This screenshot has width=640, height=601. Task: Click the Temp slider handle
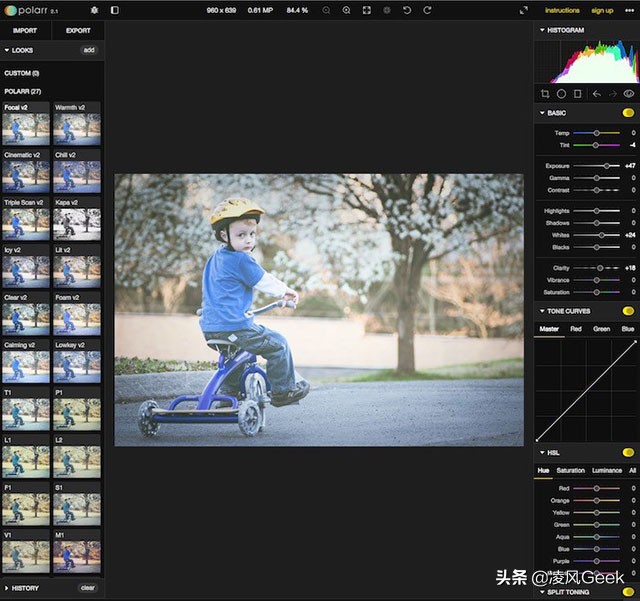click(x=596, y=133)
